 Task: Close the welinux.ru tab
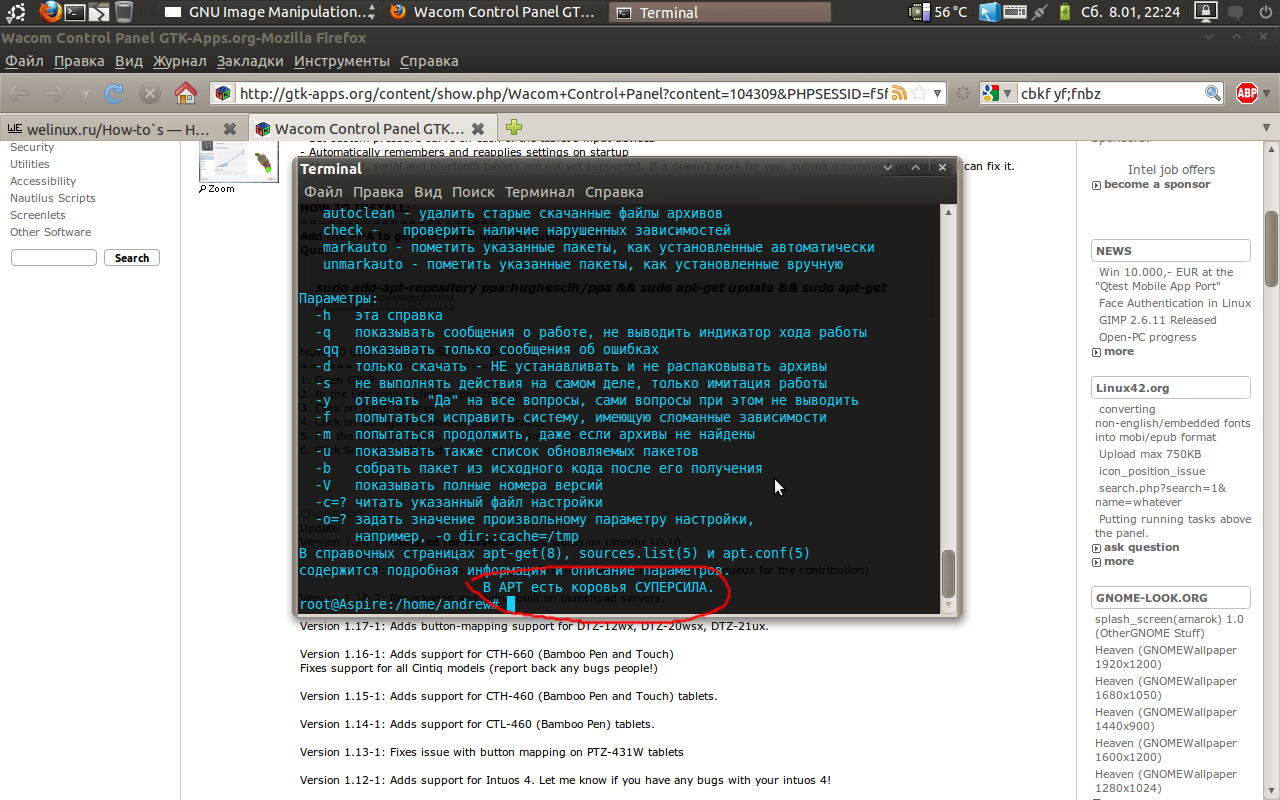pos(230,129)
